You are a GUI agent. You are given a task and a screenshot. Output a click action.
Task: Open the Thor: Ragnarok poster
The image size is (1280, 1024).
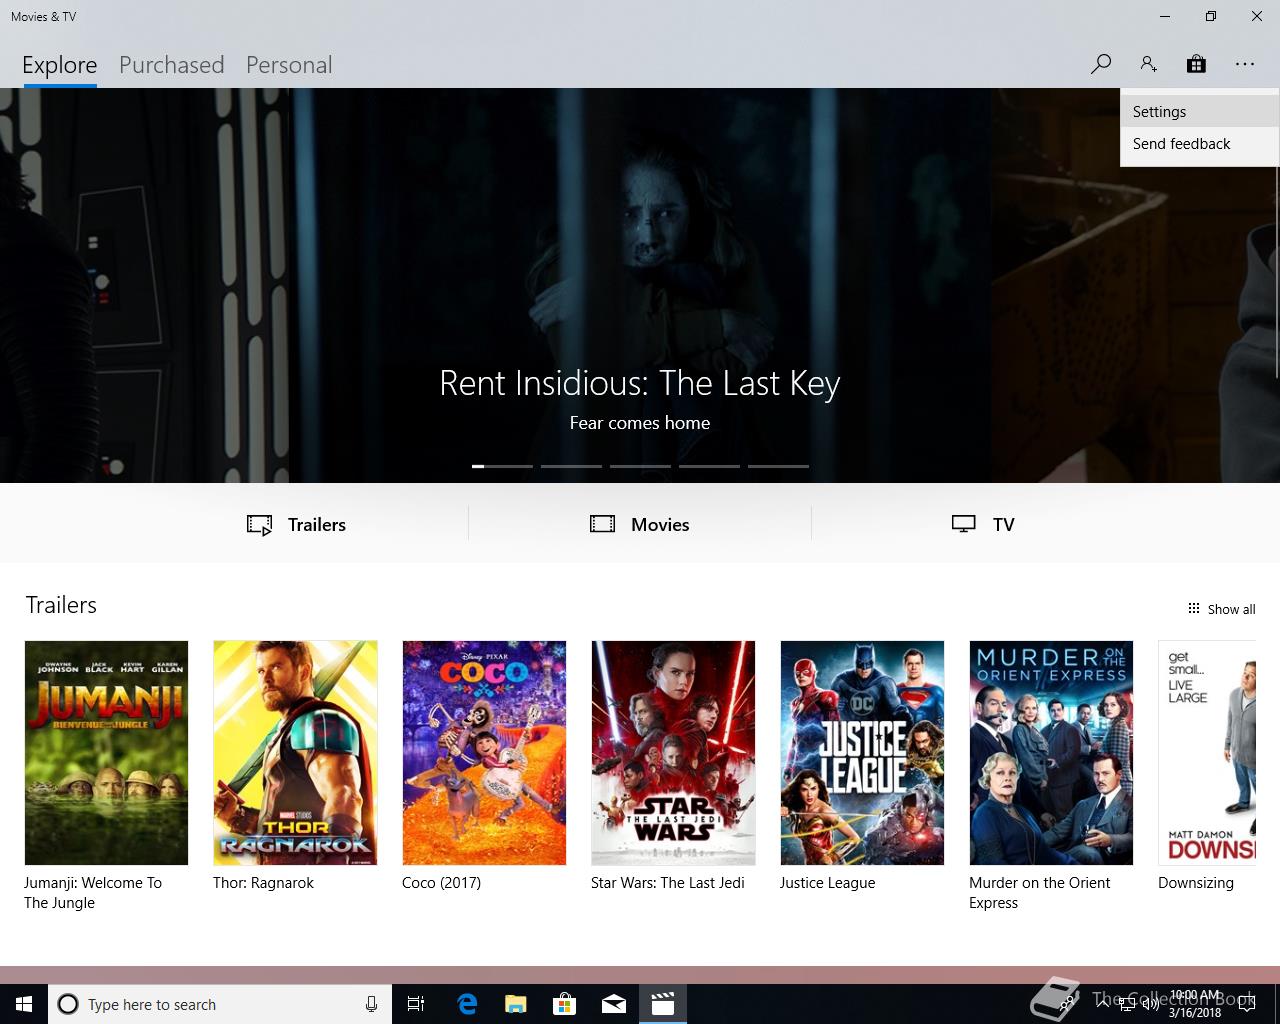[x=295, y=753]
